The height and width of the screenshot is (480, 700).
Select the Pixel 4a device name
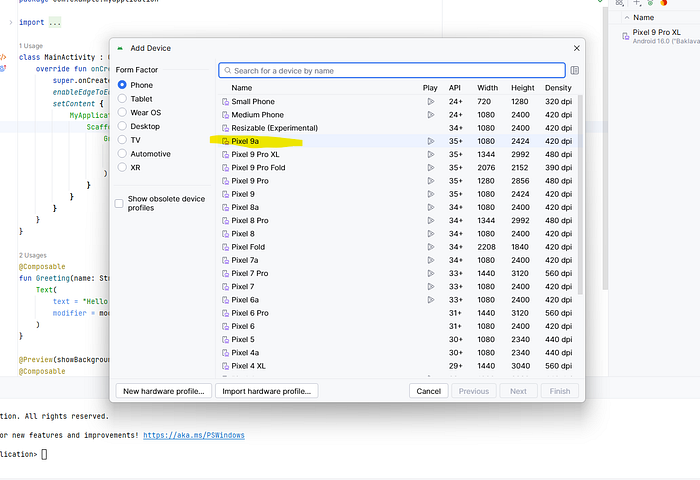[x=245, y=353]
